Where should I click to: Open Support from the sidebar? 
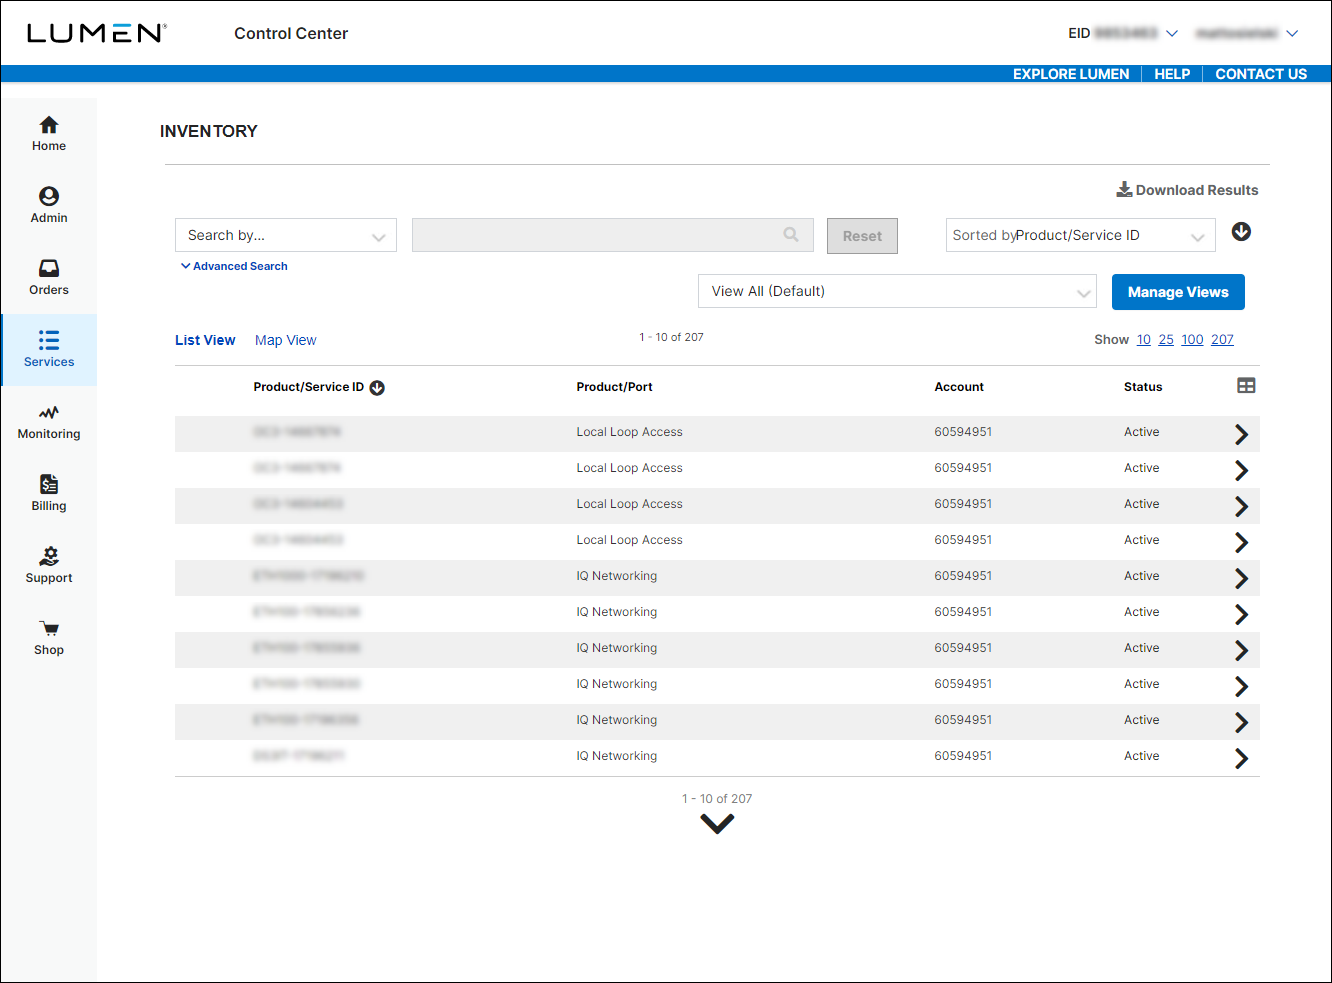click(49, 566)
